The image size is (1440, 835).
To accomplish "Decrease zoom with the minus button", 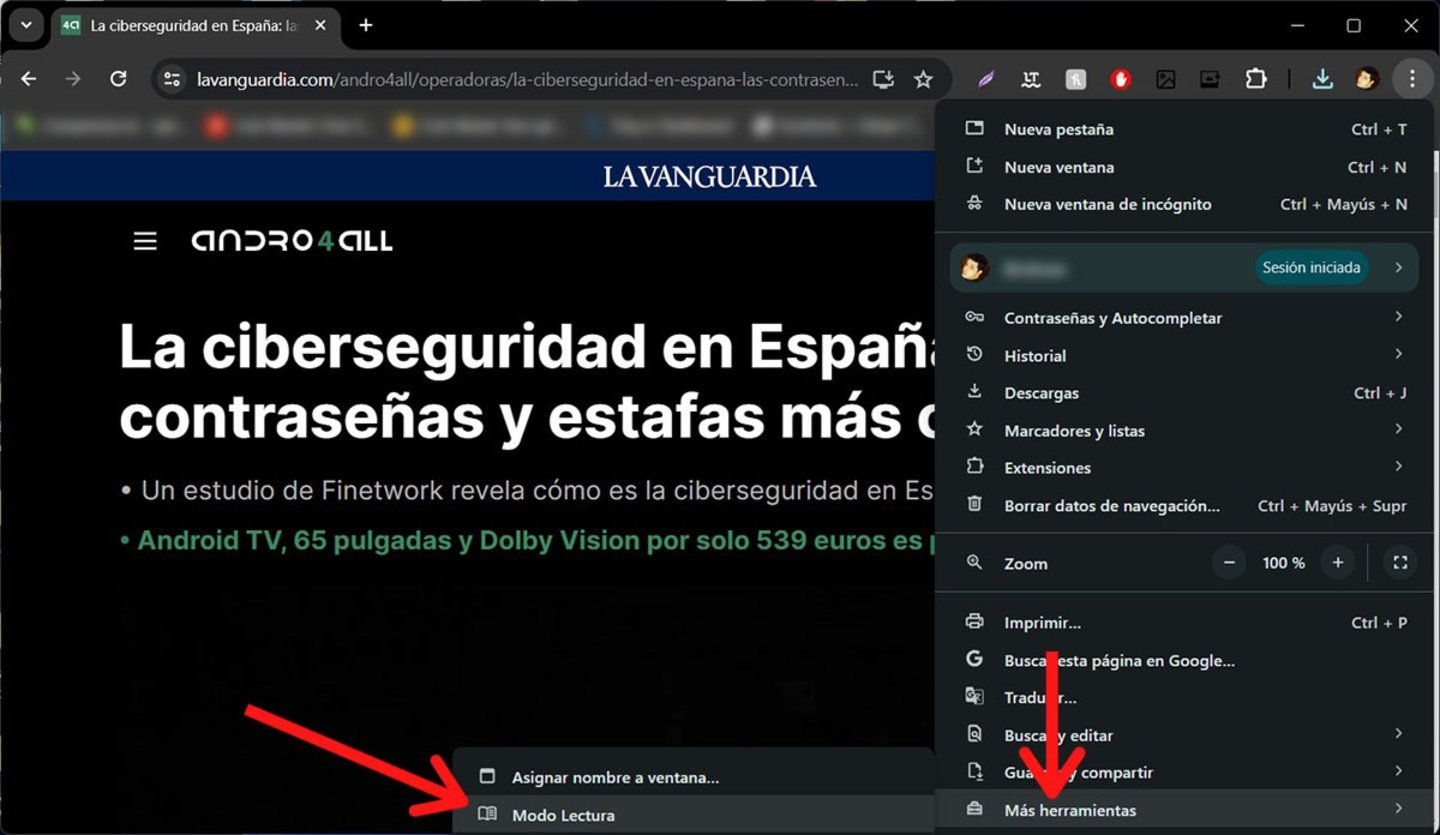I will pos(1230,563).
